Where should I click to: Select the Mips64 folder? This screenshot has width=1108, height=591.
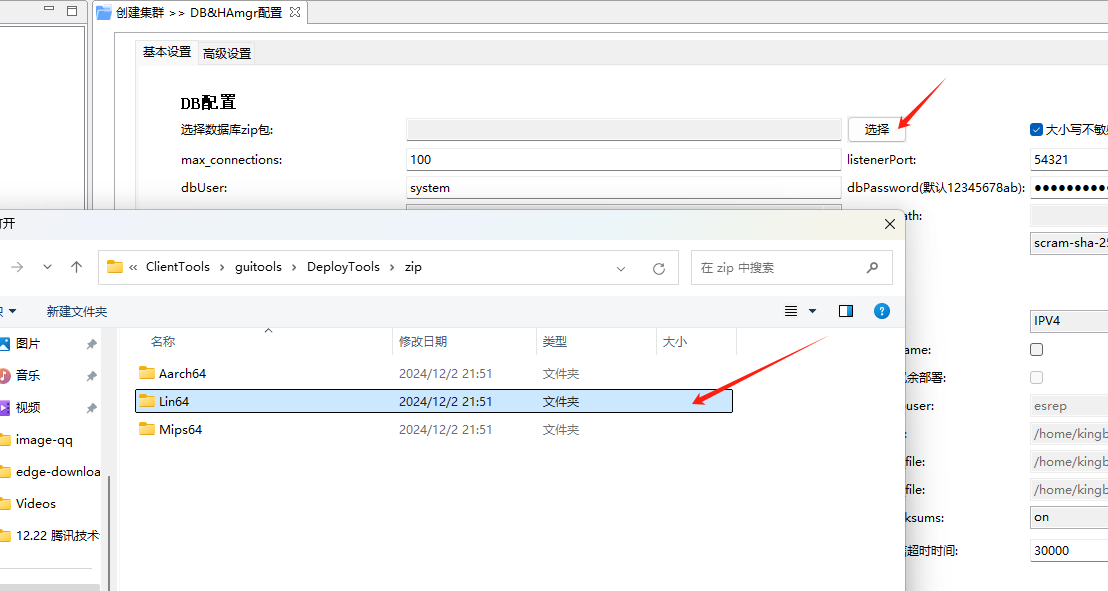[x=180, y=429]
